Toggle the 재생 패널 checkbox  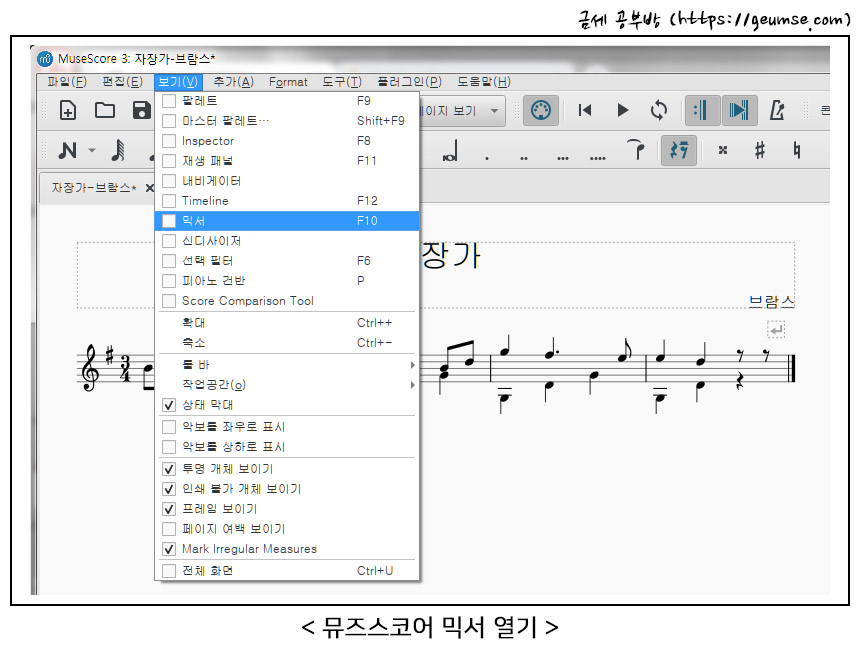(x=169, y=161)
